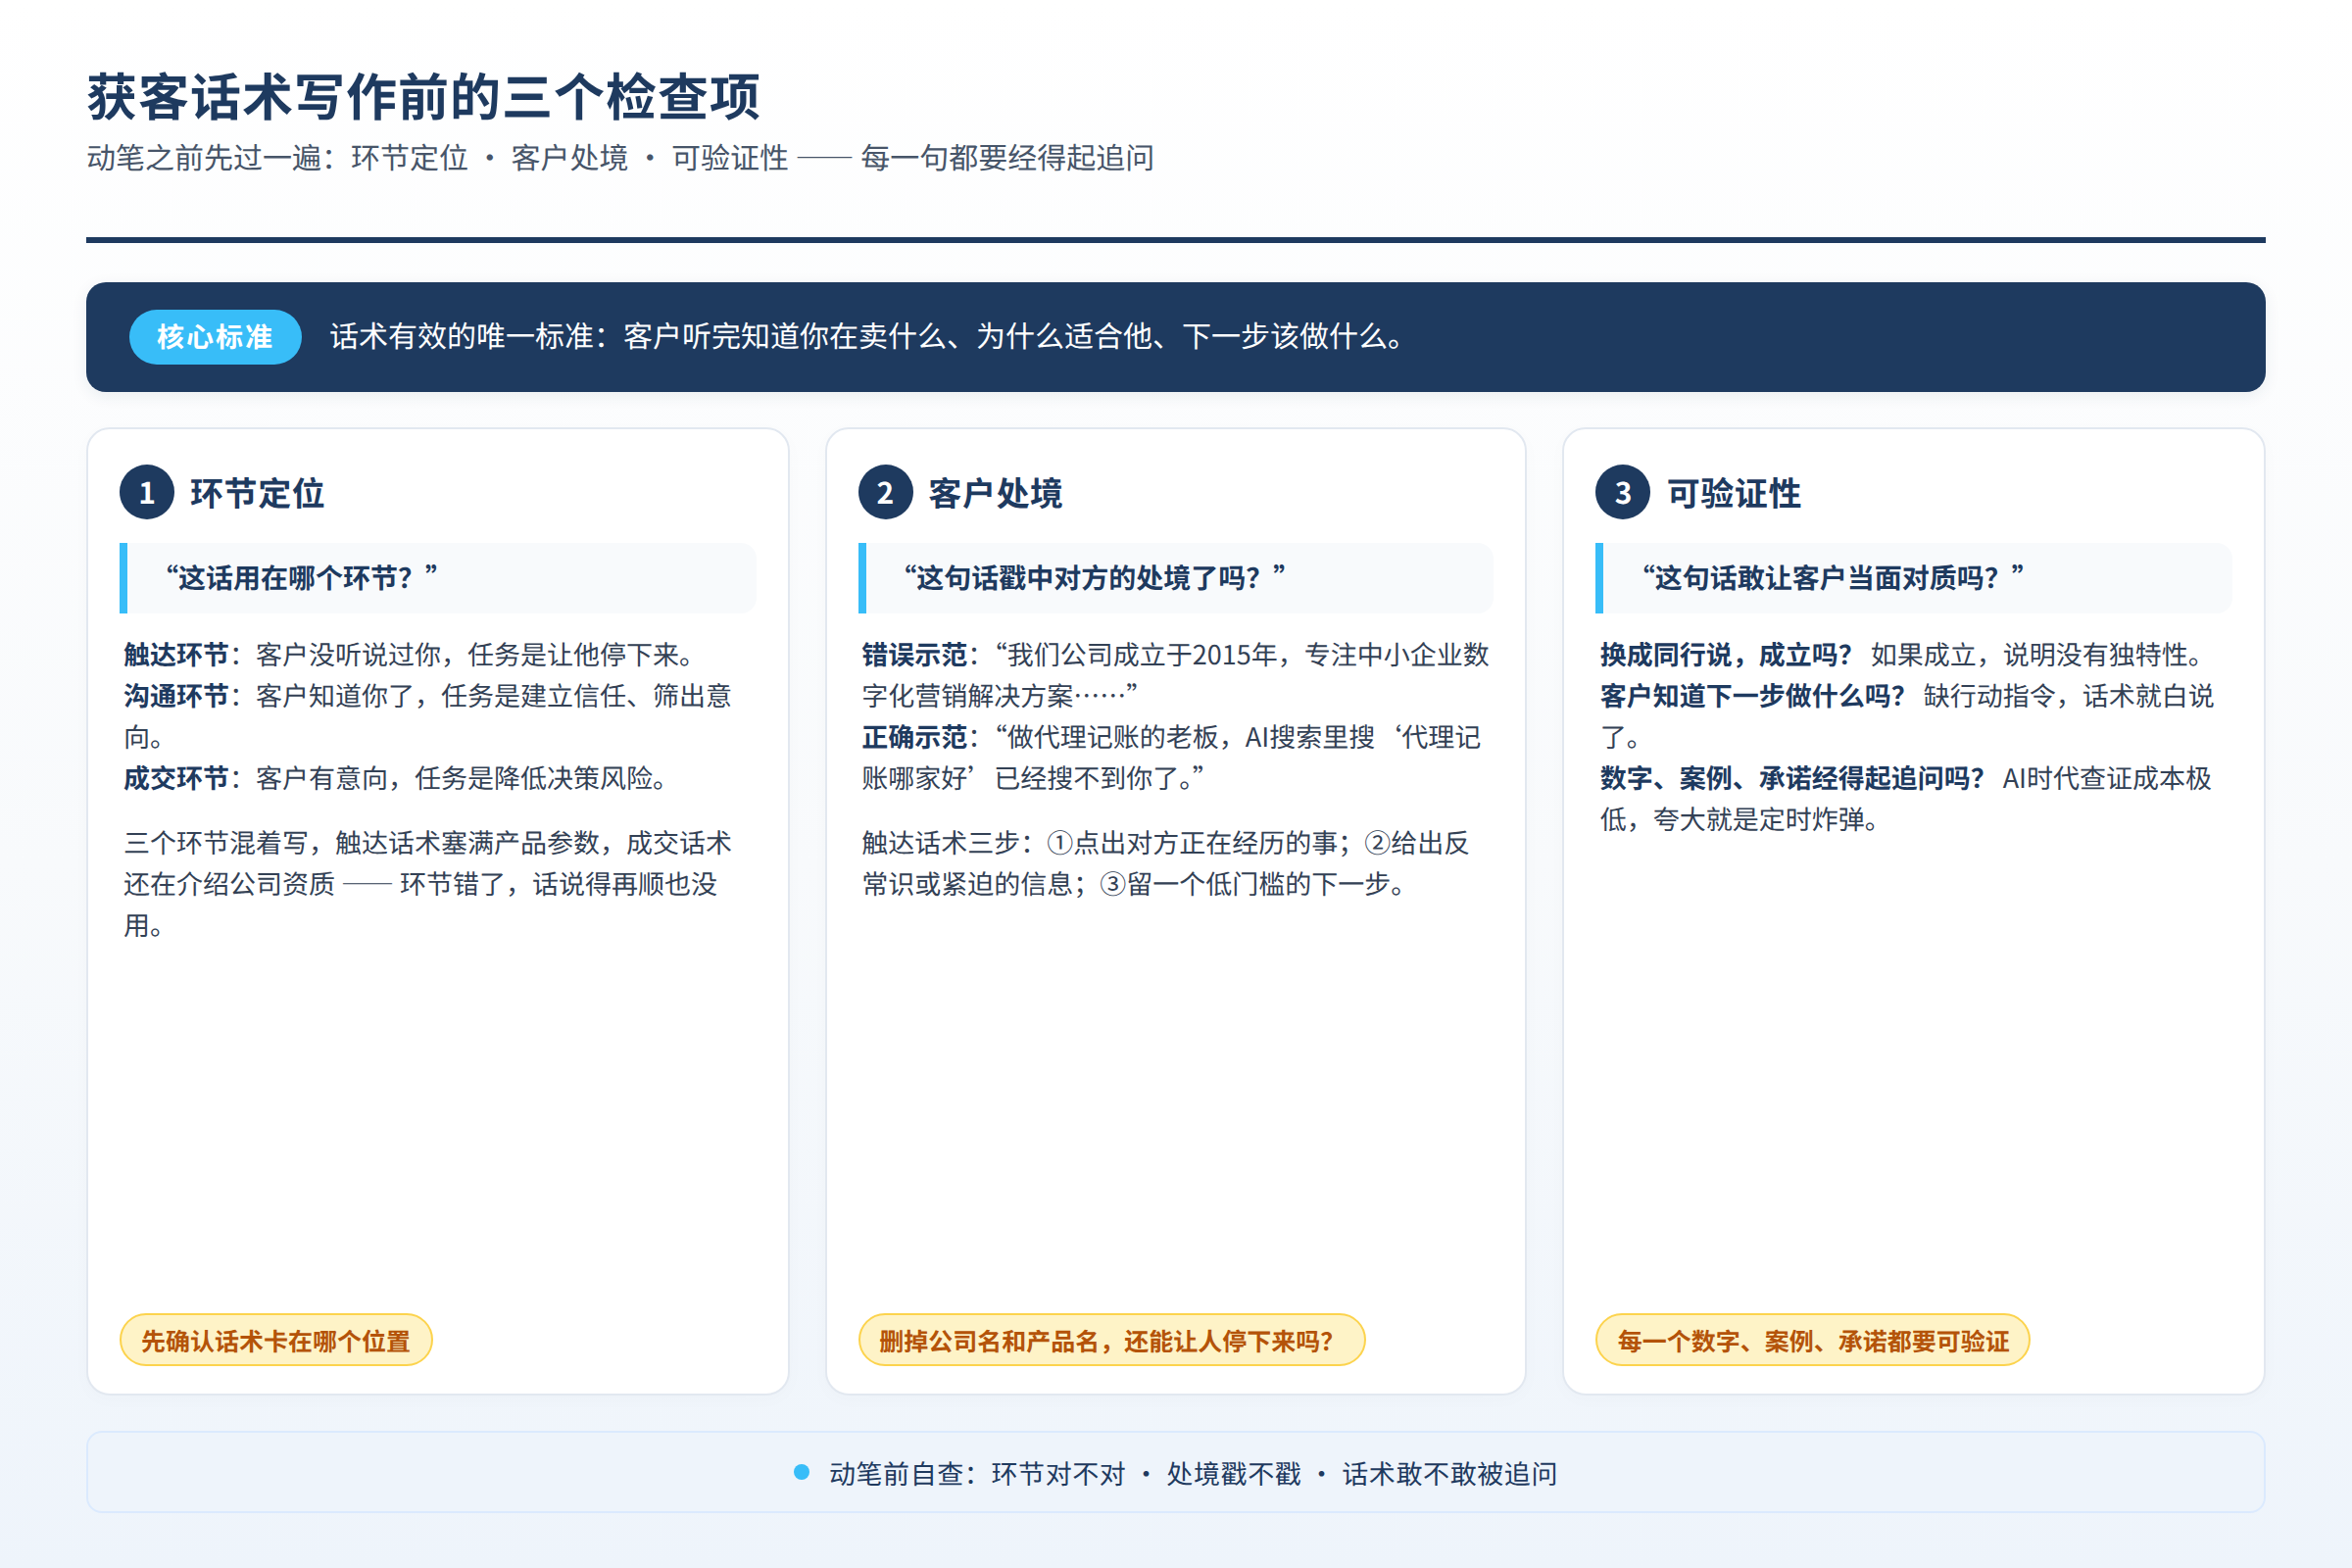Click the card heading 客户处境
The width and height of the screenshot is (2352, 1568).
coord(995,493)
